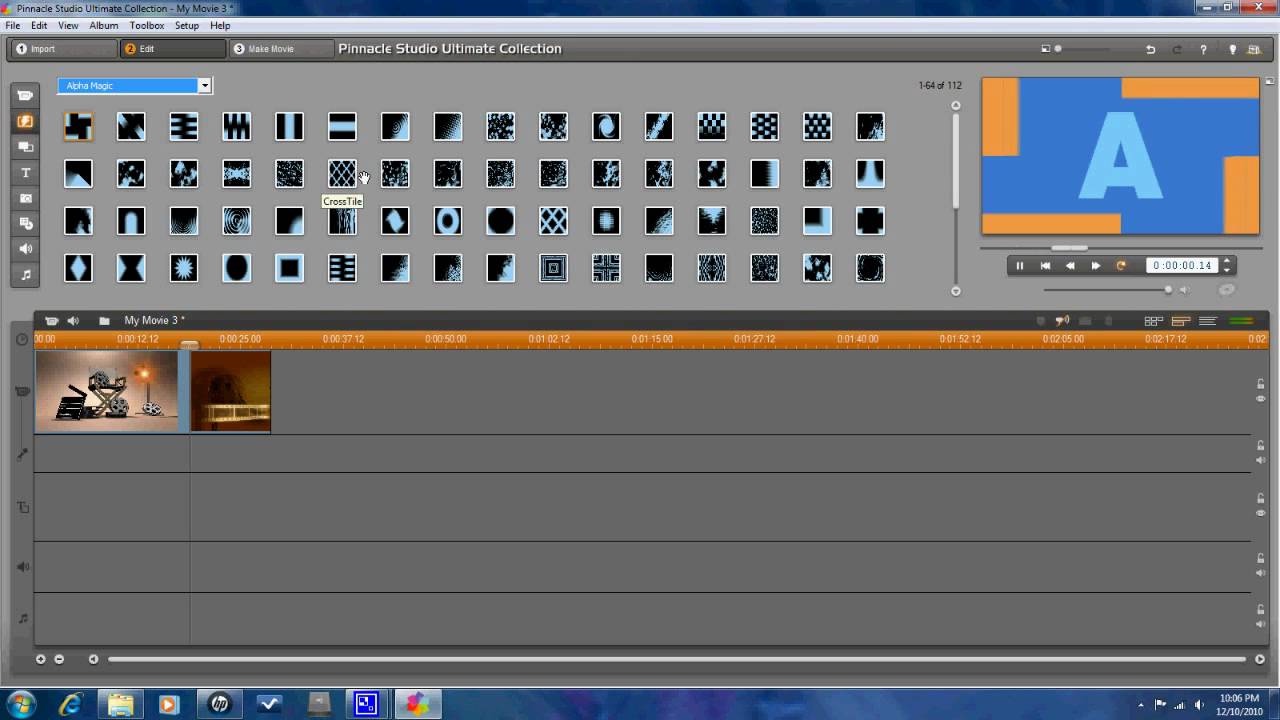Viewport: 1280px width, 720px height.
Task: Select the Transitions album sidebar icon
Action: click(25, 121)
